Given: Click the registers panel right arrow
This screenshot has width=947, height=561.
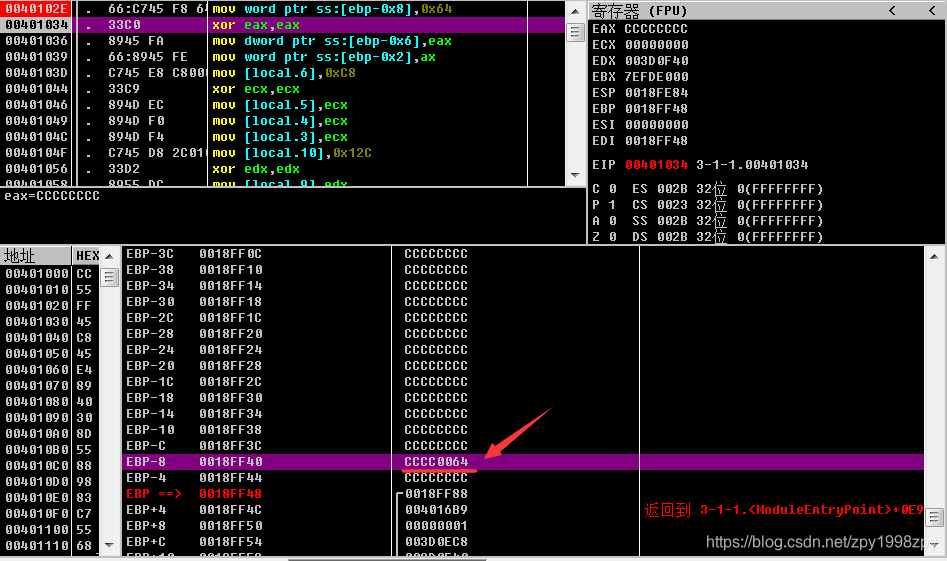Looking at the screenshot, I should (932, 10).
